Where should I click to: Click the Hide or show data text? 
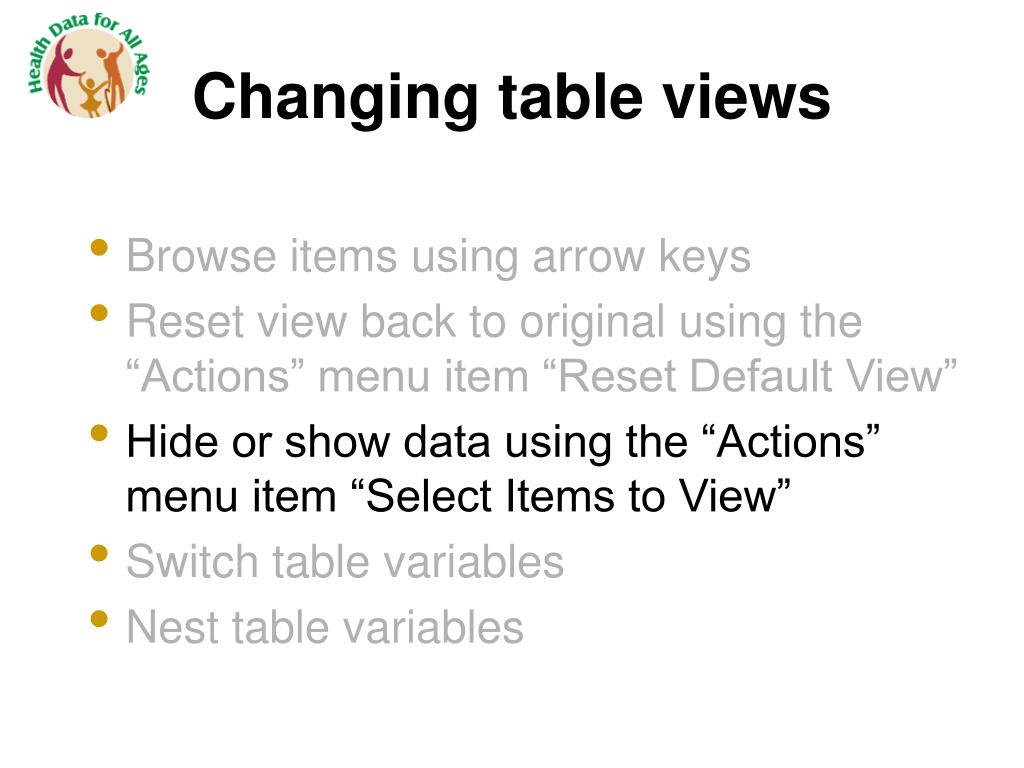[x=308, y=441]
